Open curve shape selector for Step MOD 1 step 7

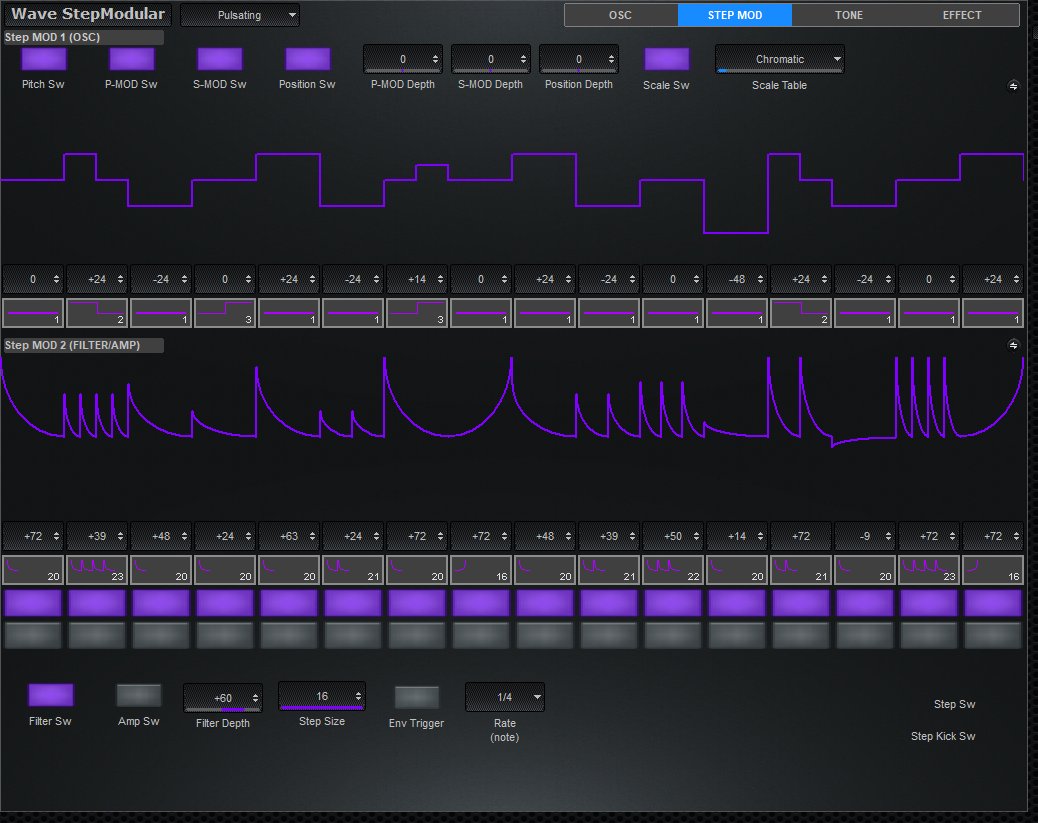[x=417, y=313]
